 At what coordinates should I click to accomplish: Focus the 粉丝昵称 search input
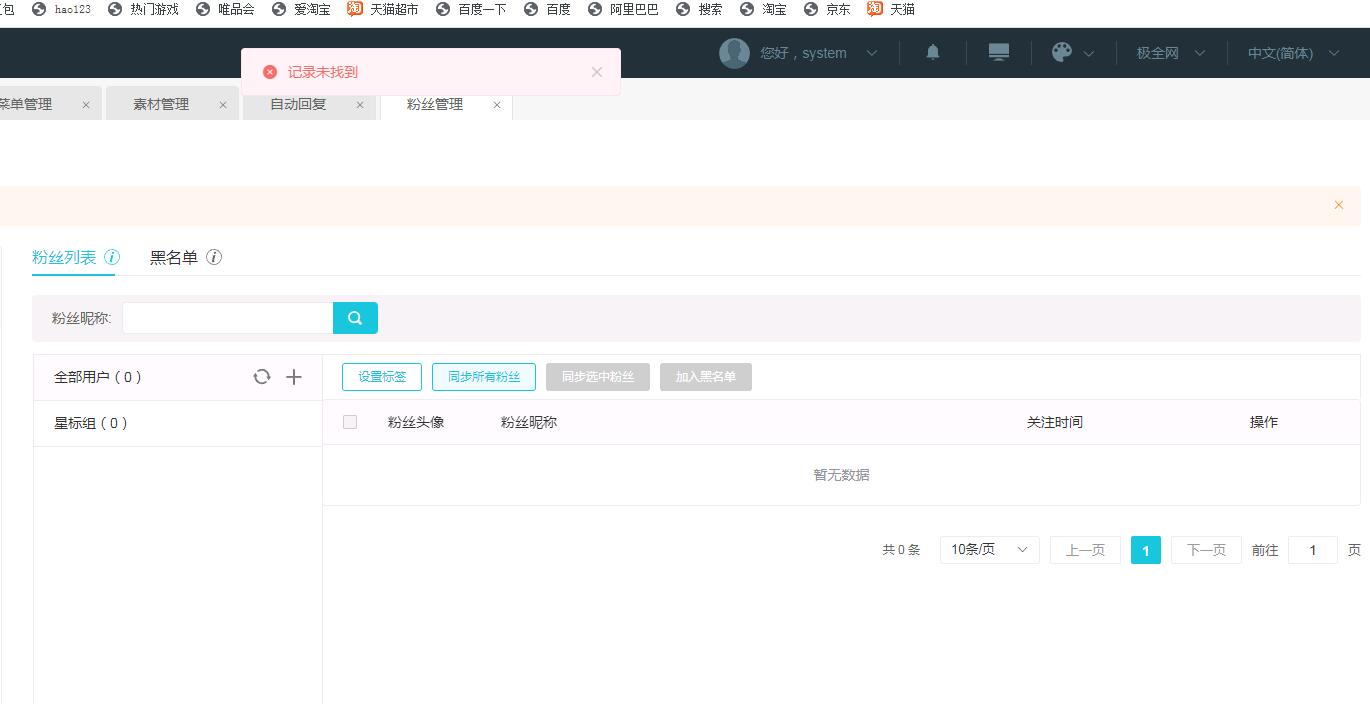228,318
